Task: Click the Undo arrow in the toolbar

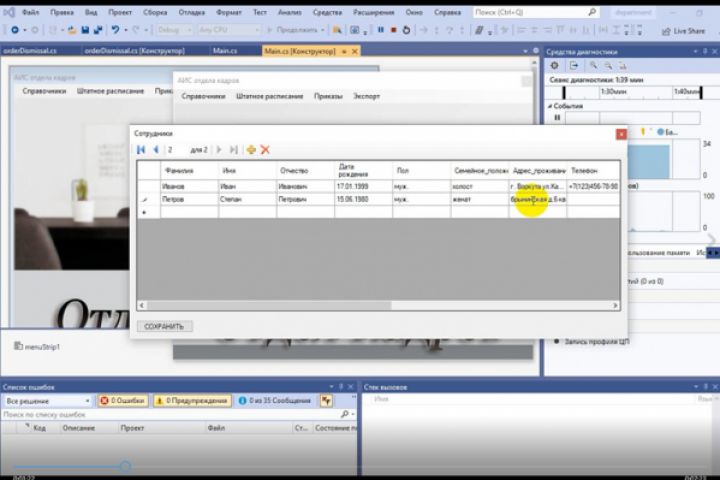Action: [x=115, y=30]
